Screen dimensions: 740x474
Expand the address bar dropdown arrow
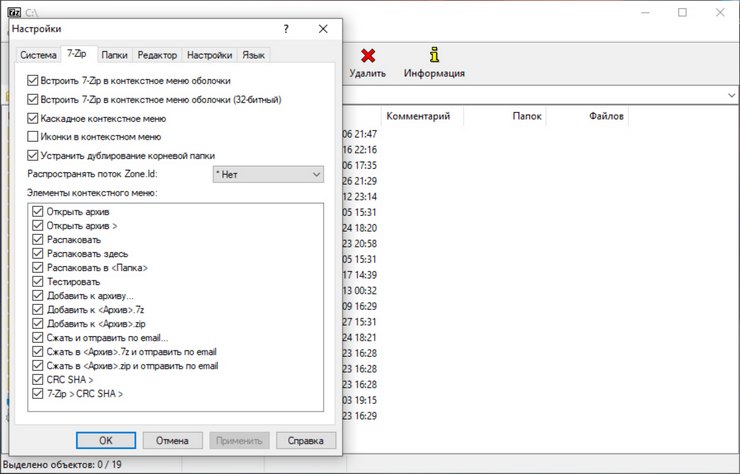pyautogui.click(x=733, y=94)
